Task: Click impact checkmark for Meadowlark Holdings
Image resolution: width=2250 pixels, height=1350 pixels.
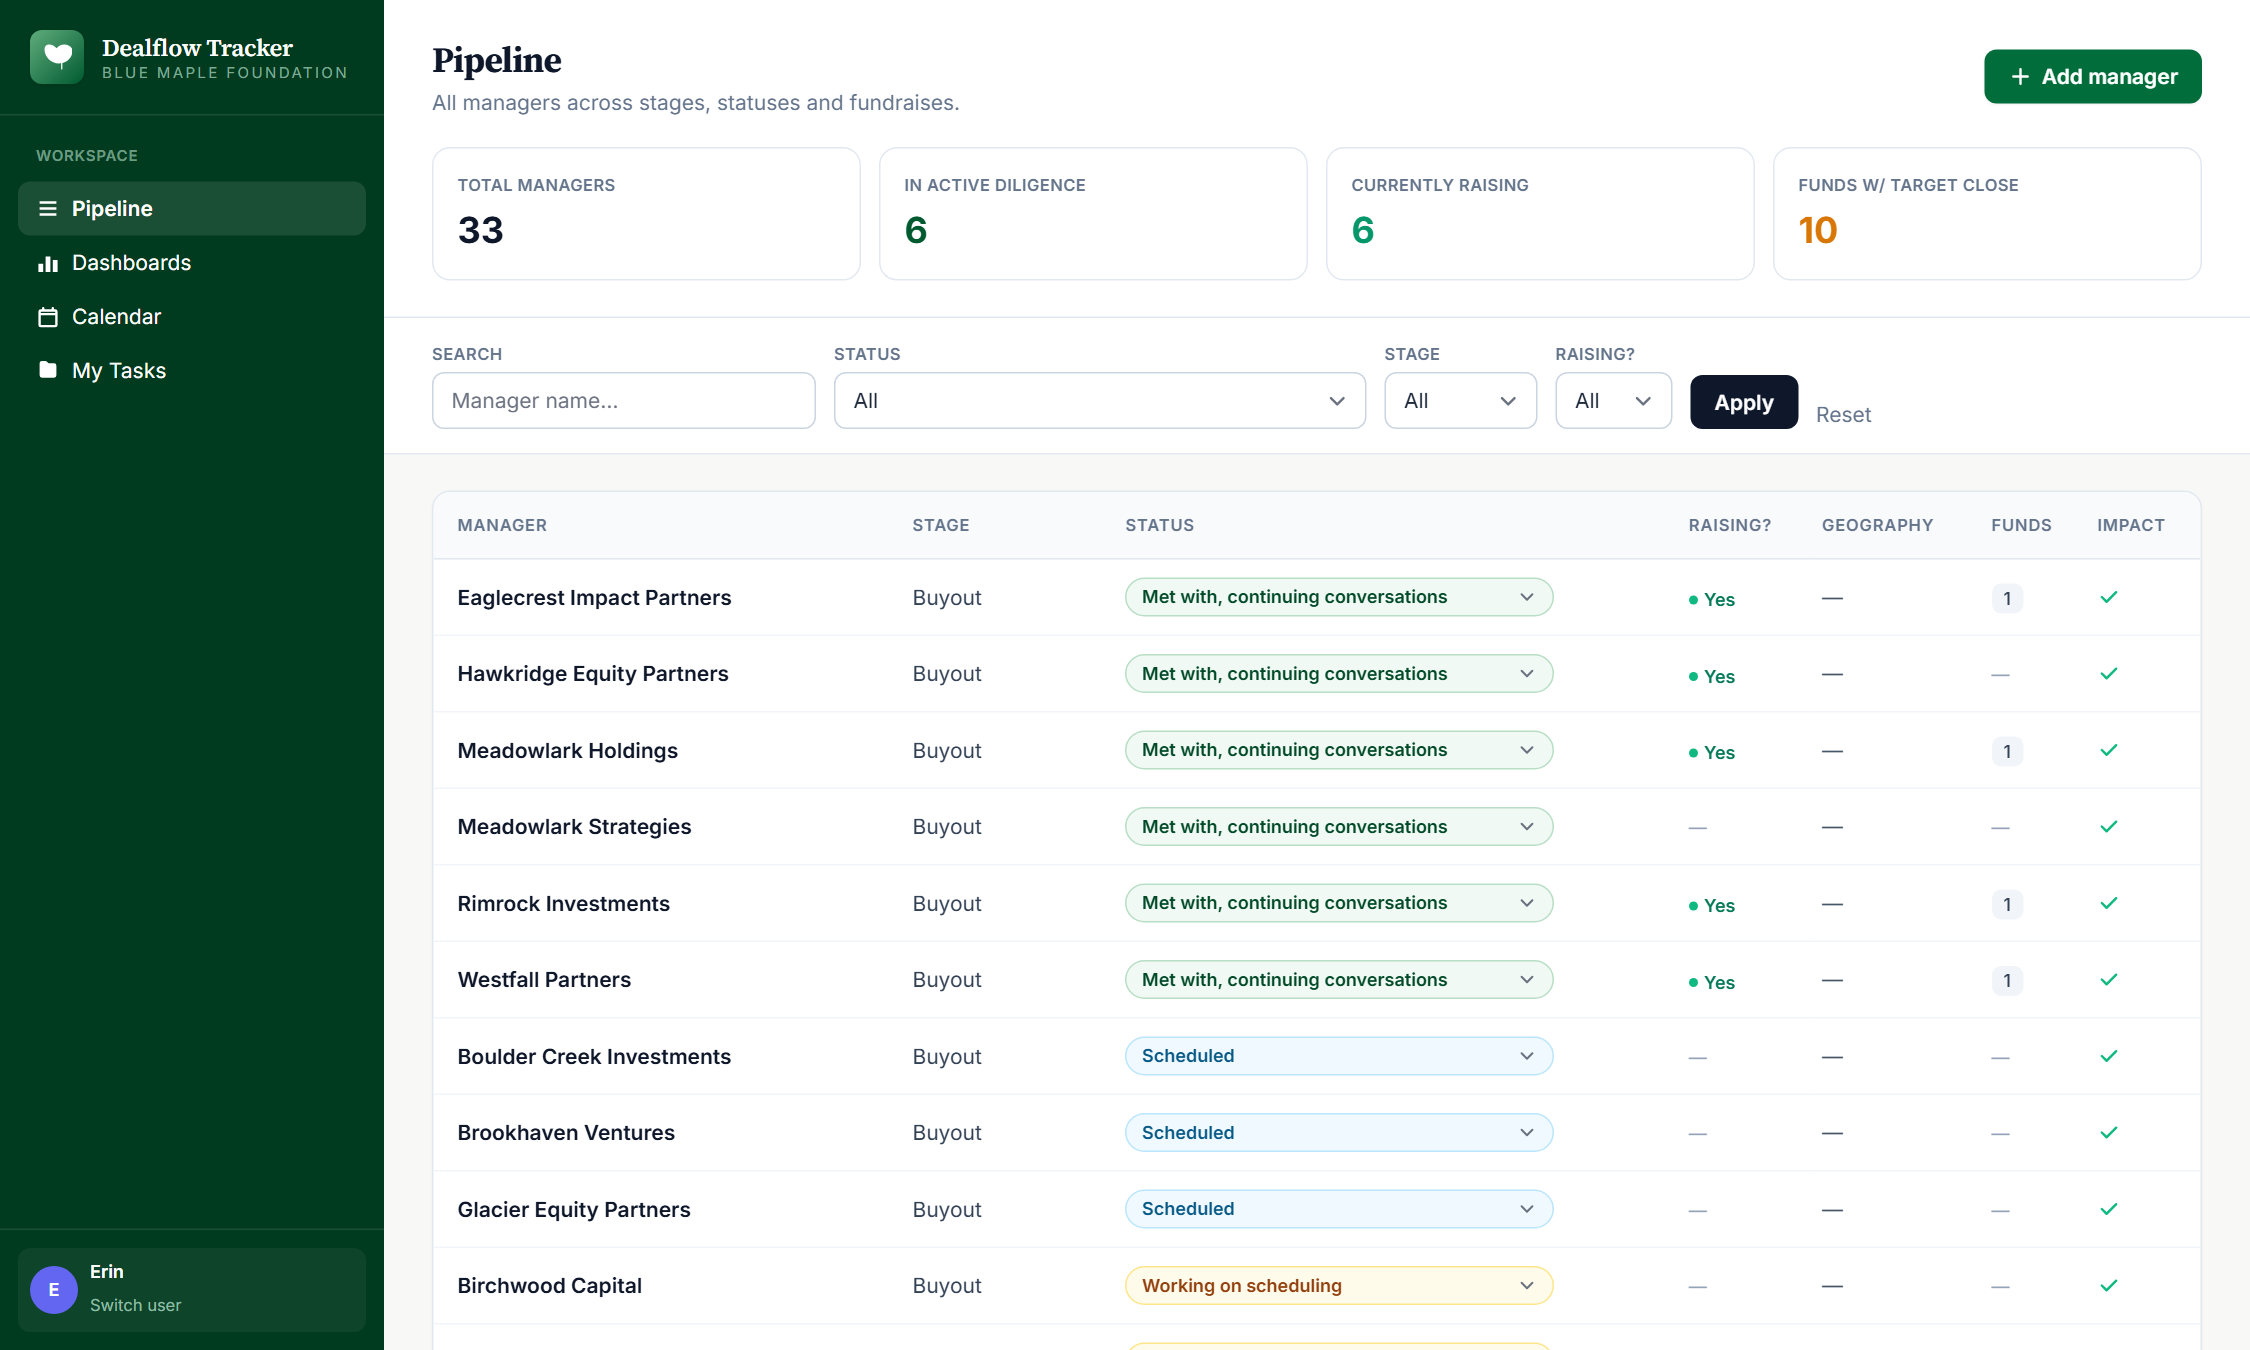Action: [2109, 751]
